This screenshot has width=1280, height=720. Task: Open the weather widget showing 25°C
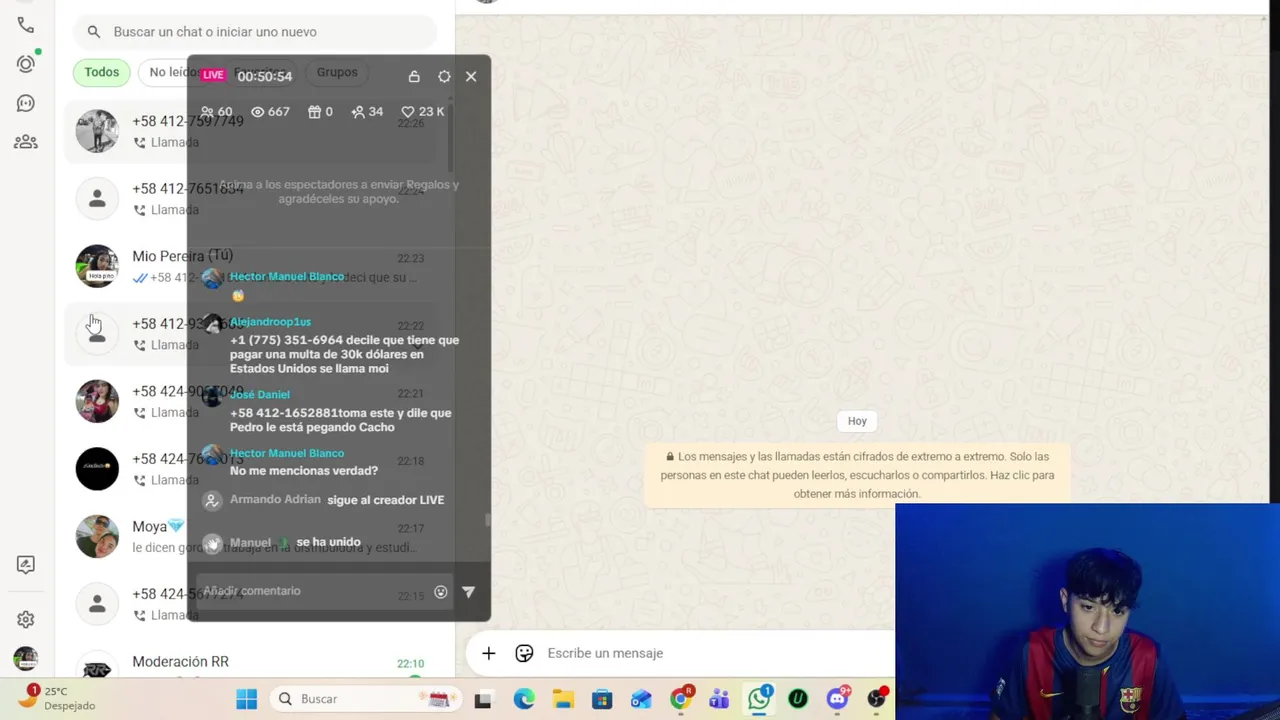[x=57, y=698]
